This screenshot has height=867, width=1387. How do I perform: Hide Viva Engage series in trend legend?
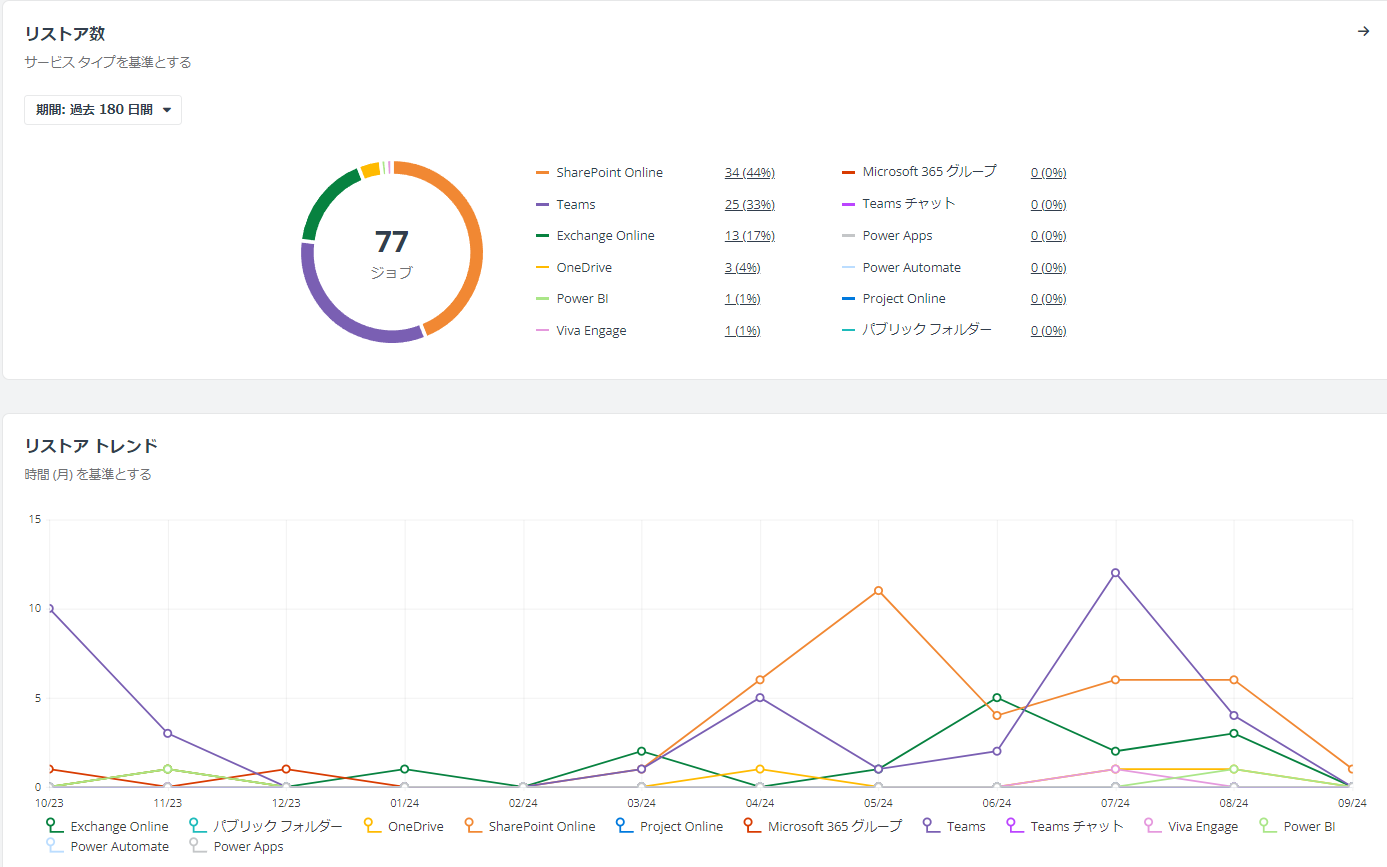1190,826
